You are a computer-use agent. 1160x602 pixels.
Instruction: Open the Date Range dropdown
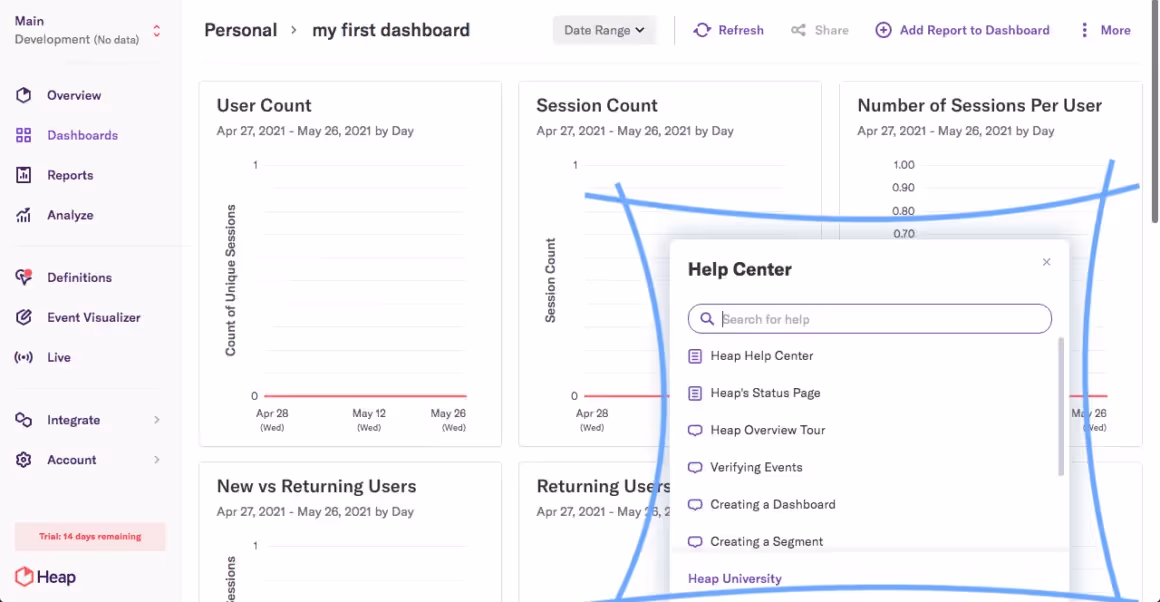tap(604, 30)
